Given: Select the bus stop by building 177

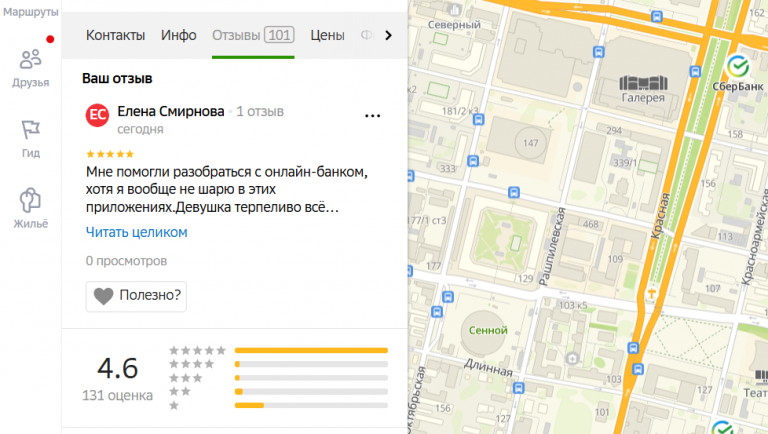Looking at the screenshot, I should [448, 297].
